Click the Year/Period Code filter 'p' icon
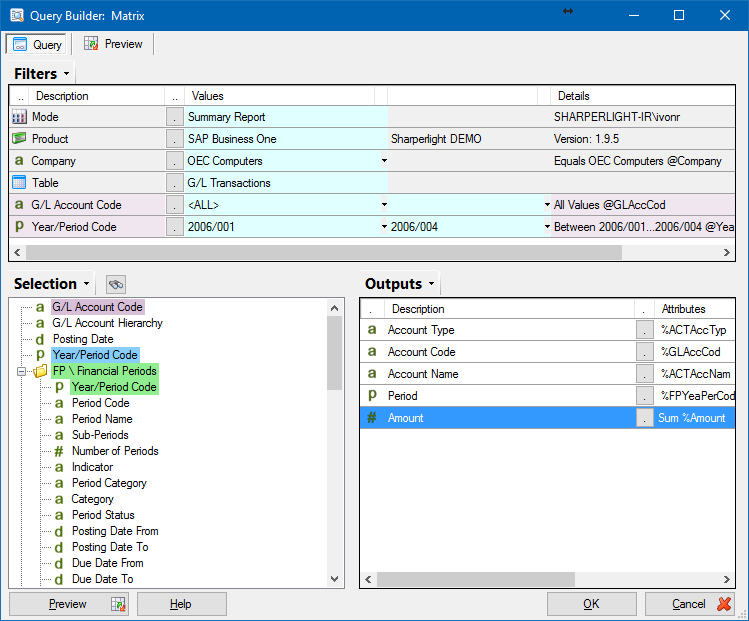 pos(19,226)
